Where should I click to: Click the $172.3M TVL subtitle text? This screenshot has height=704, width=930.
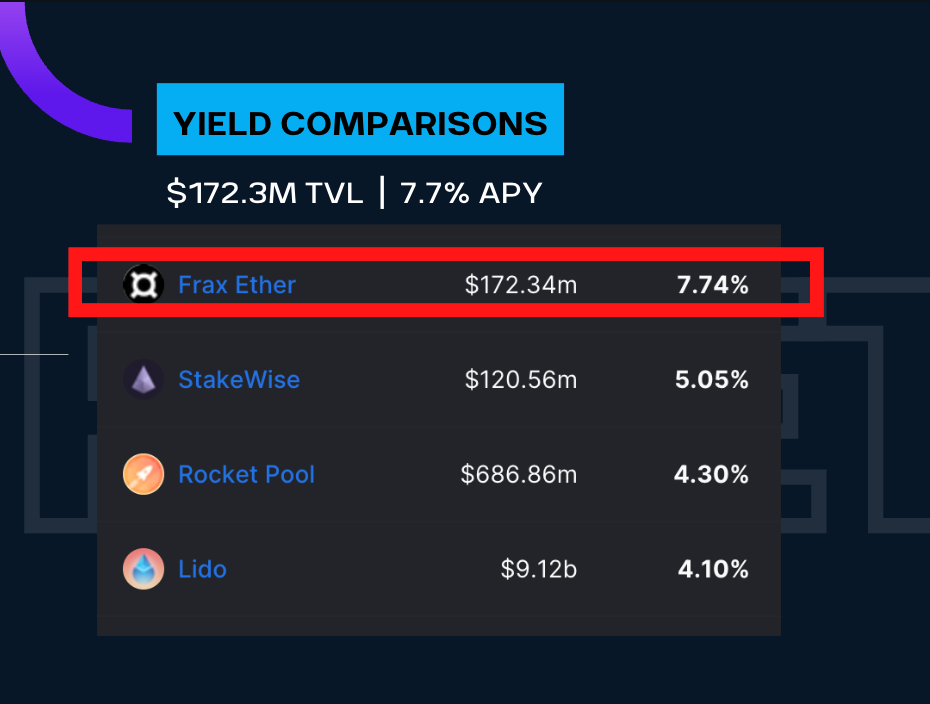pyautogui.click(x=265, y=192)
